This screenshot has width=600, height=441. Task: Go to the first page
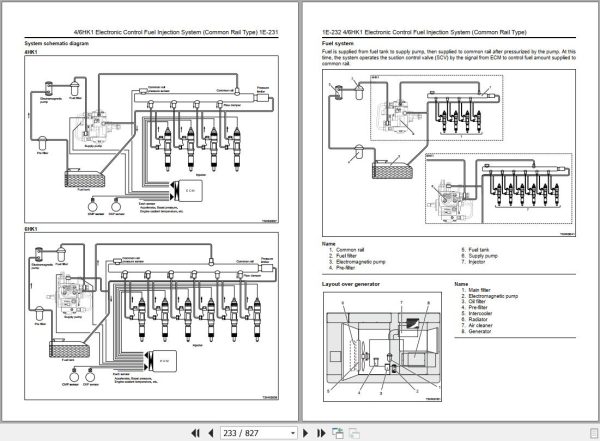pos(195,433)
